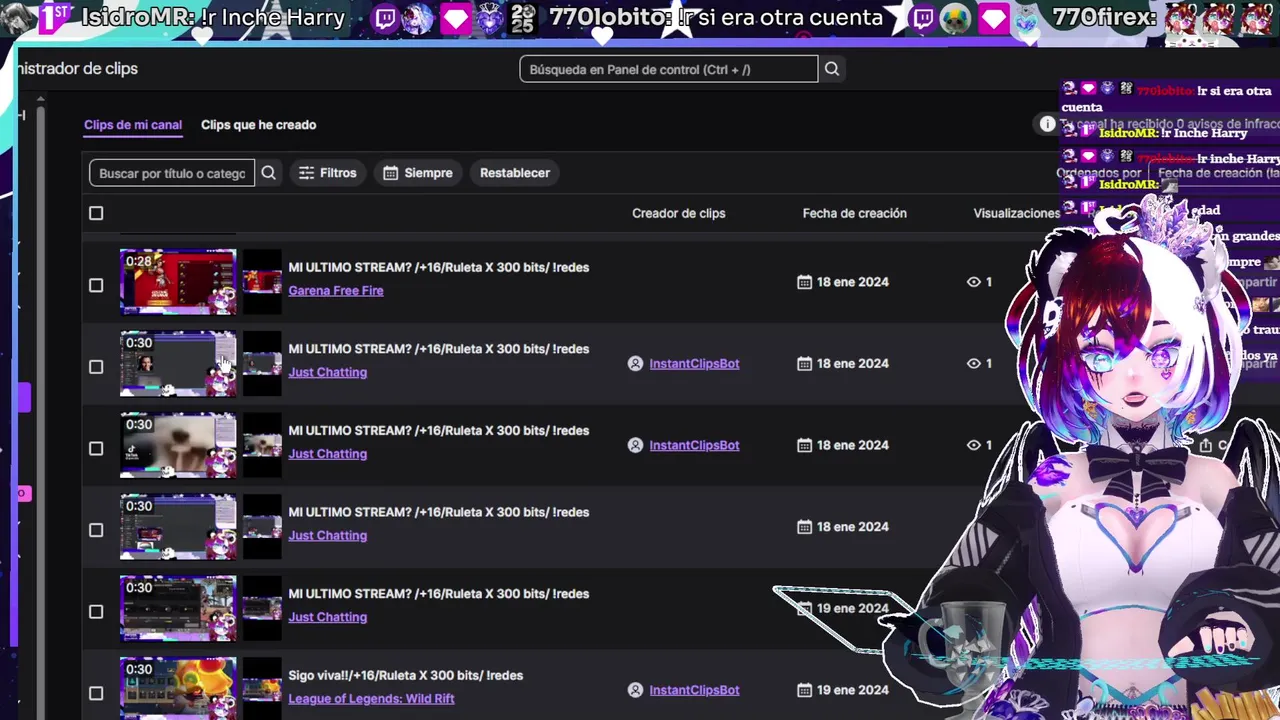Image resolution: width=1280 pixels, height=720 pixels.
Task: Click the search magnifier beside the control panel search
Action: (832, 69)
